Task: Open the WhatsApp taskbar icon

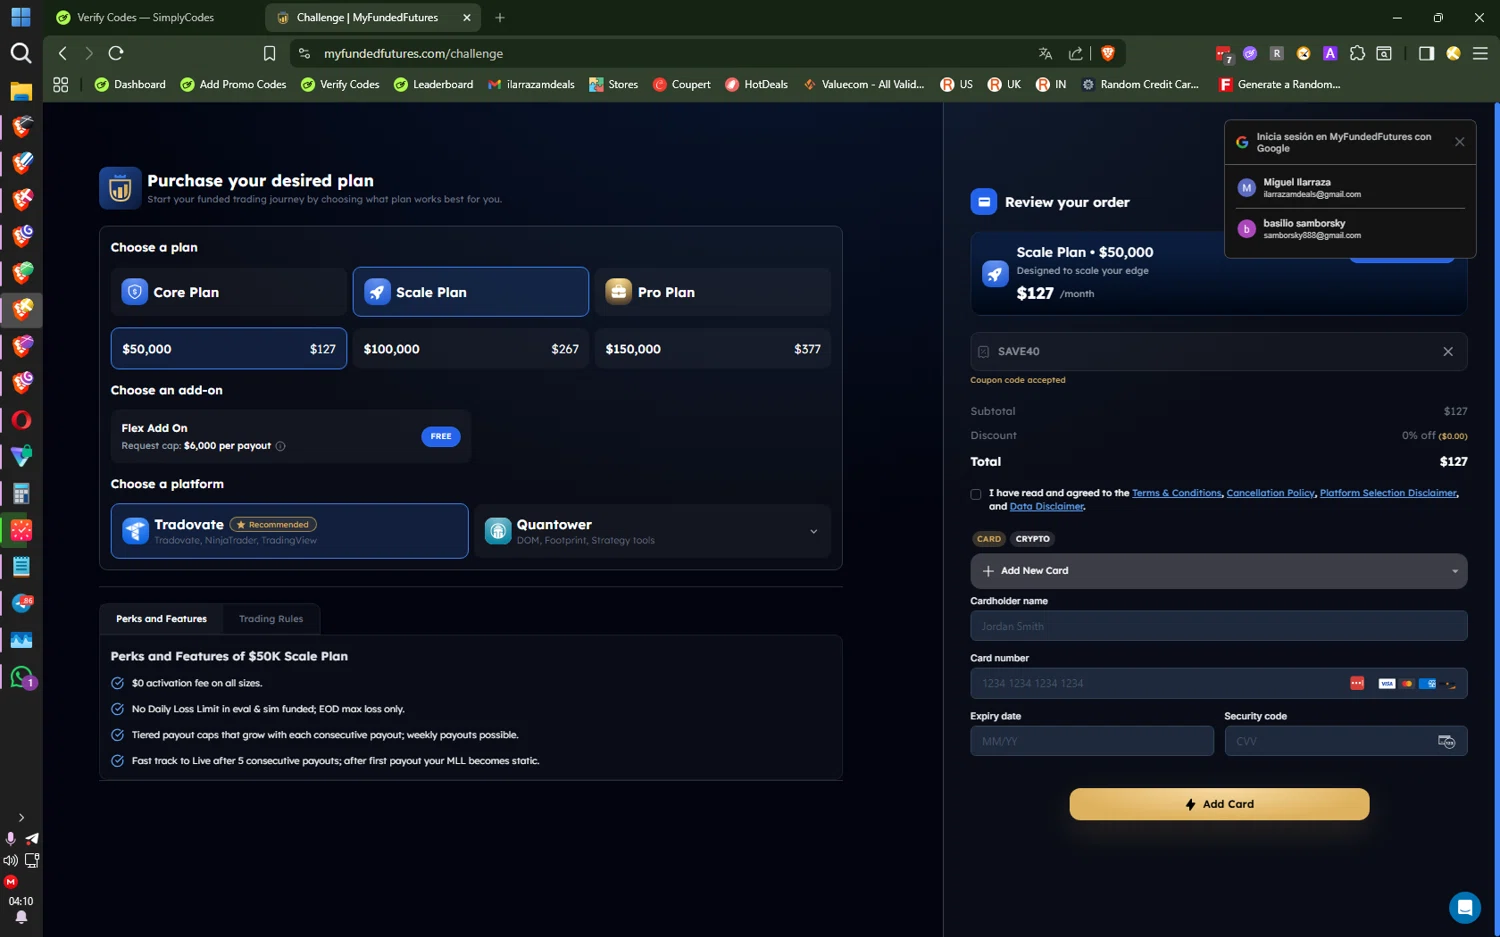Action: [x=21, y=677]
